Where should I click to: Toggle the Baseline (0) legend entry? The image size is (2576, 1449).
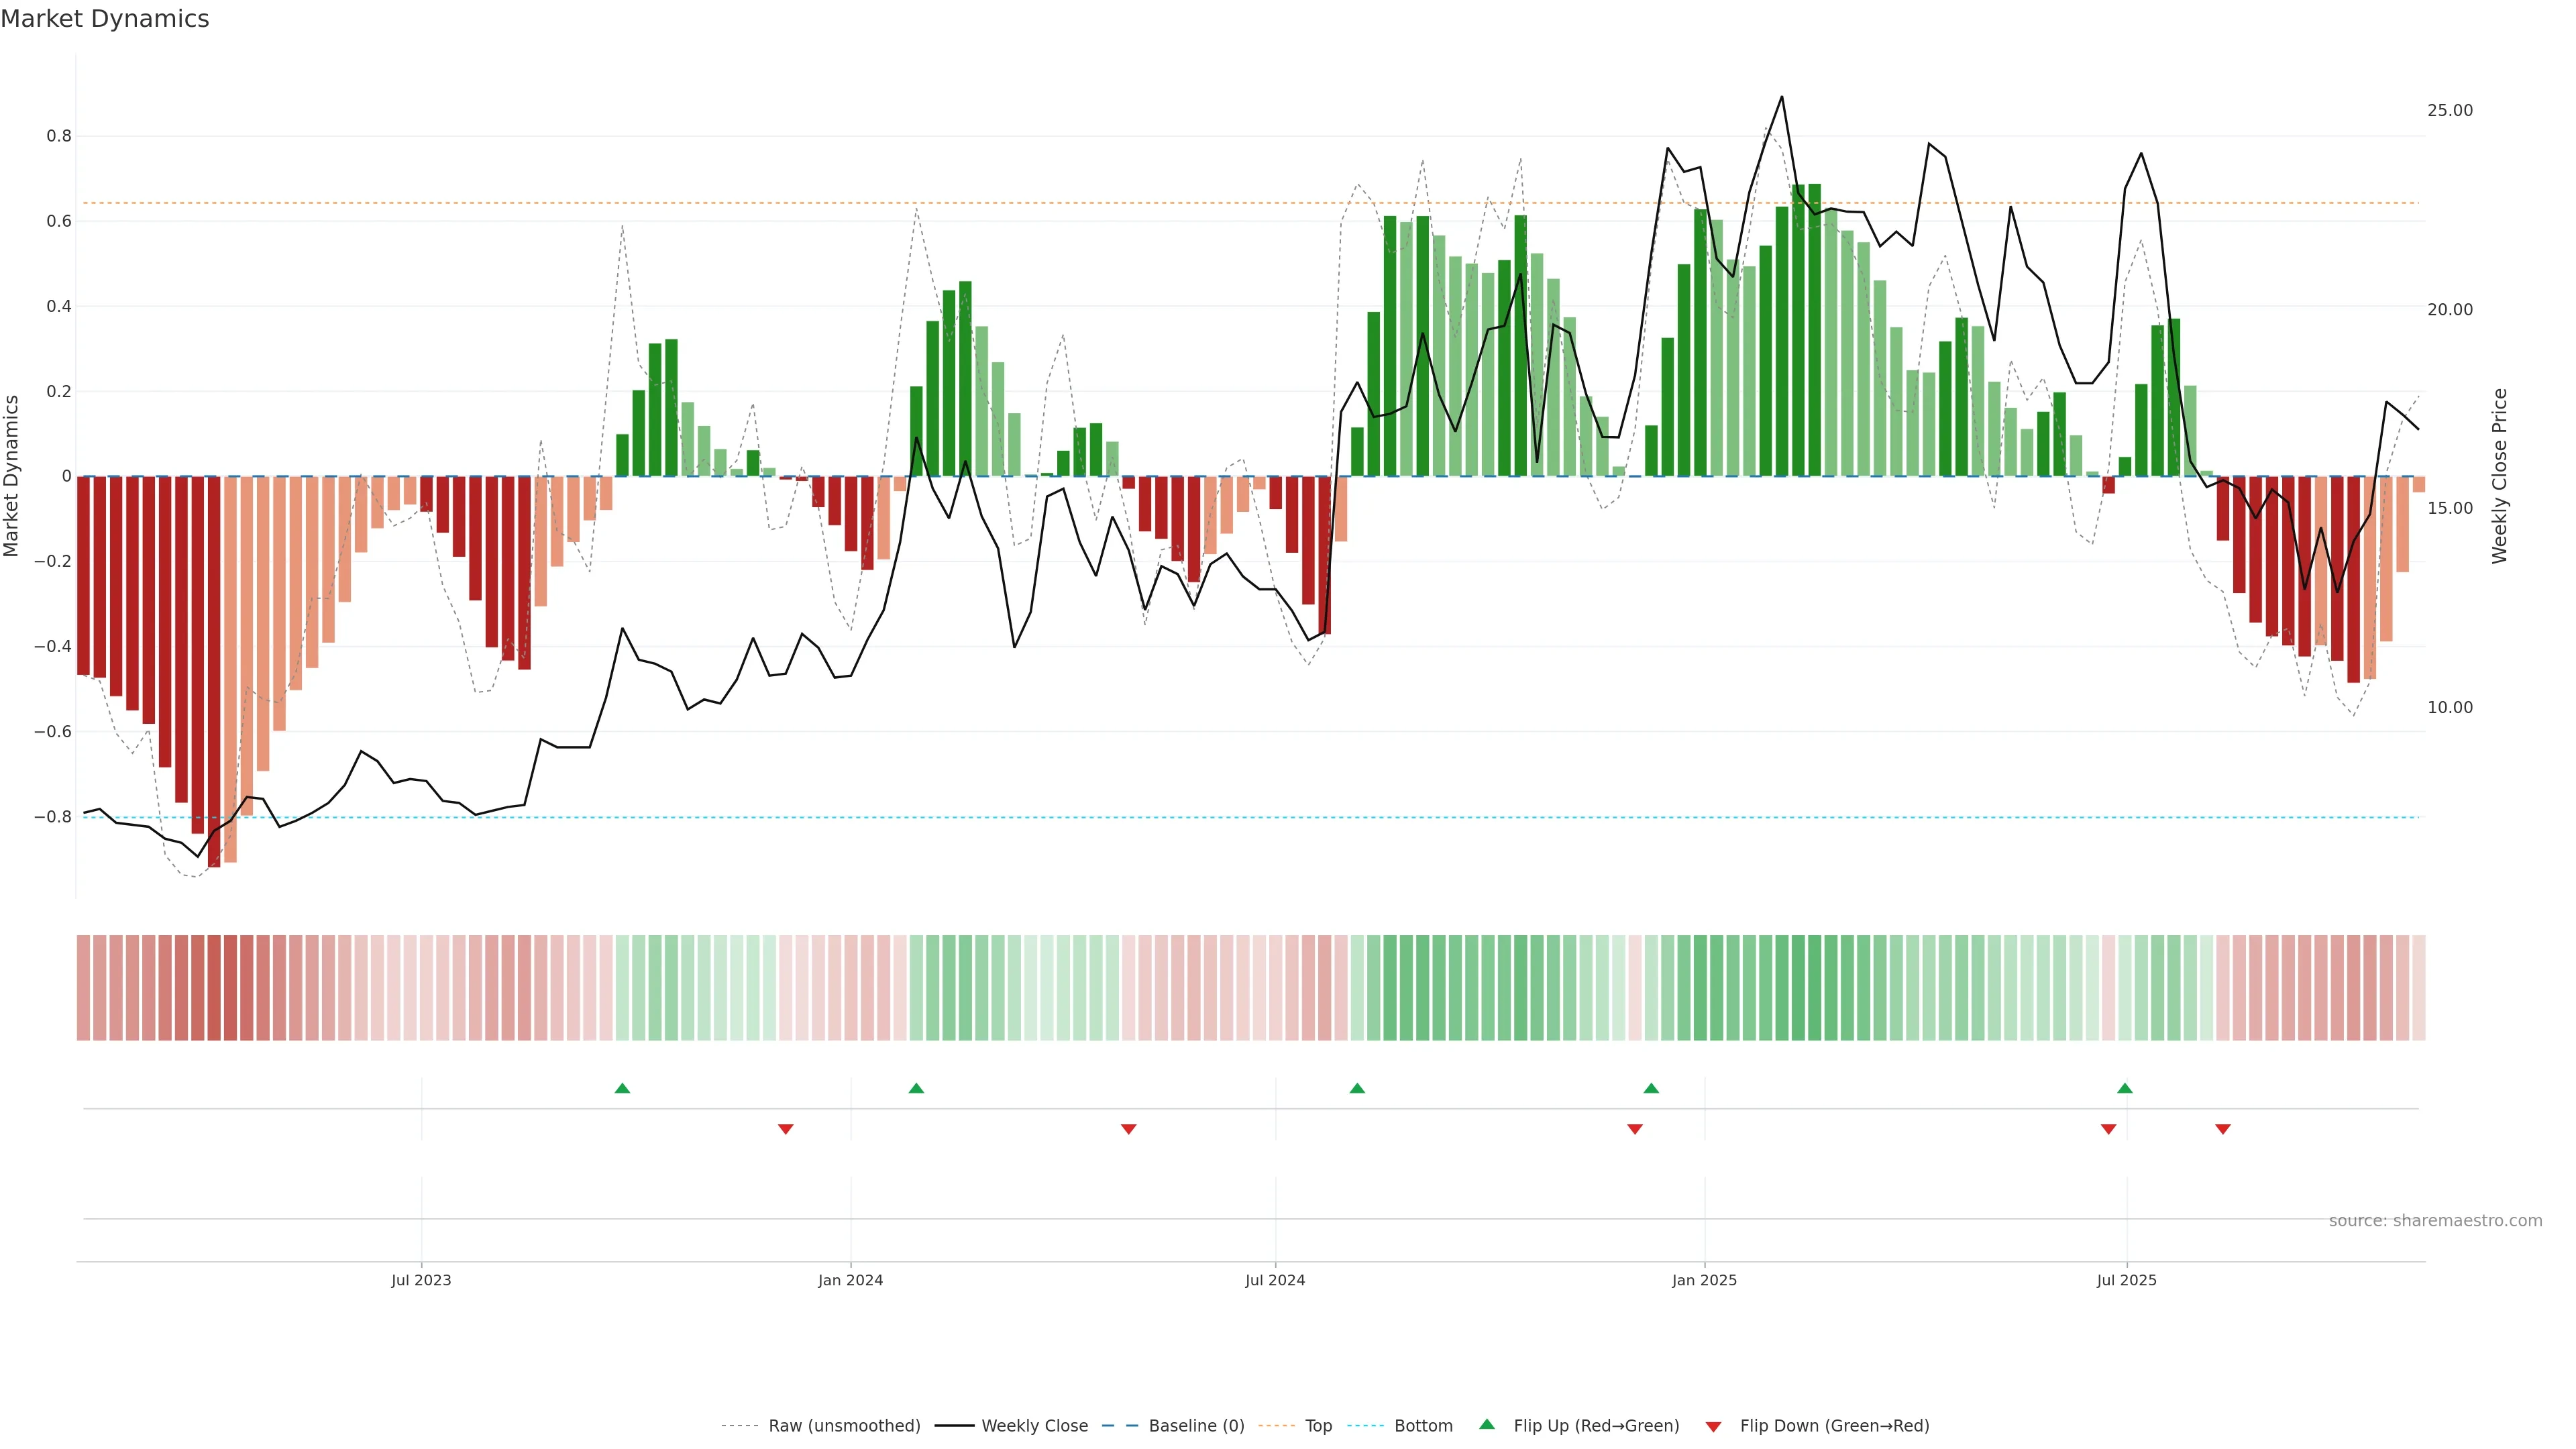[x=1196, y=1426]
